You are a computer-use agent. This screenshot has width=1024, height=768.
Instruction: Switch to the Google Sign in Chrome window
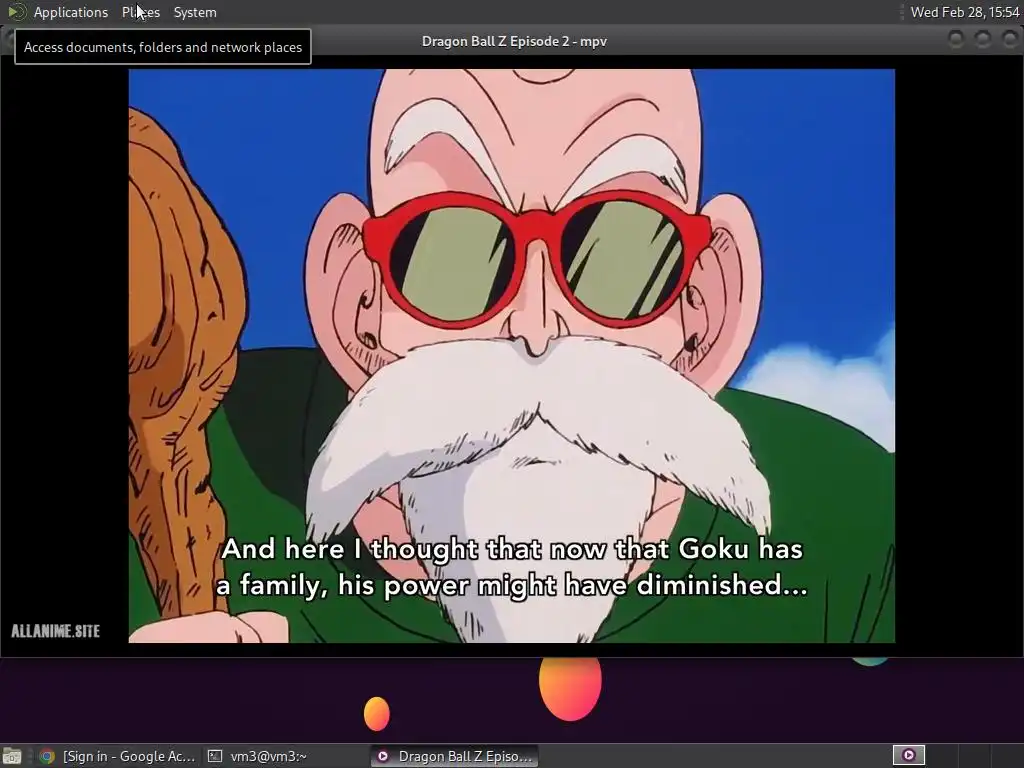(x=118, y=756)
